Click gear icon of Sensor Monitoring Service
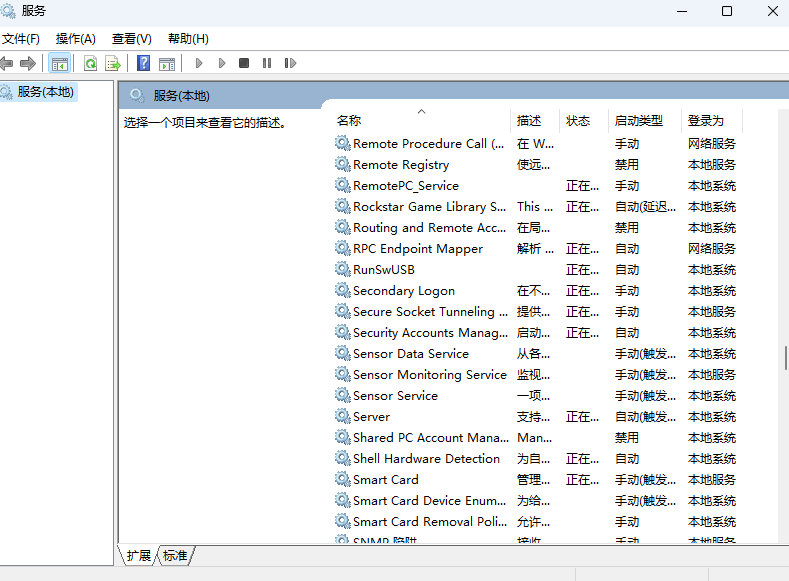This screenshot has width=789, height=581. [x=343, y=374]
